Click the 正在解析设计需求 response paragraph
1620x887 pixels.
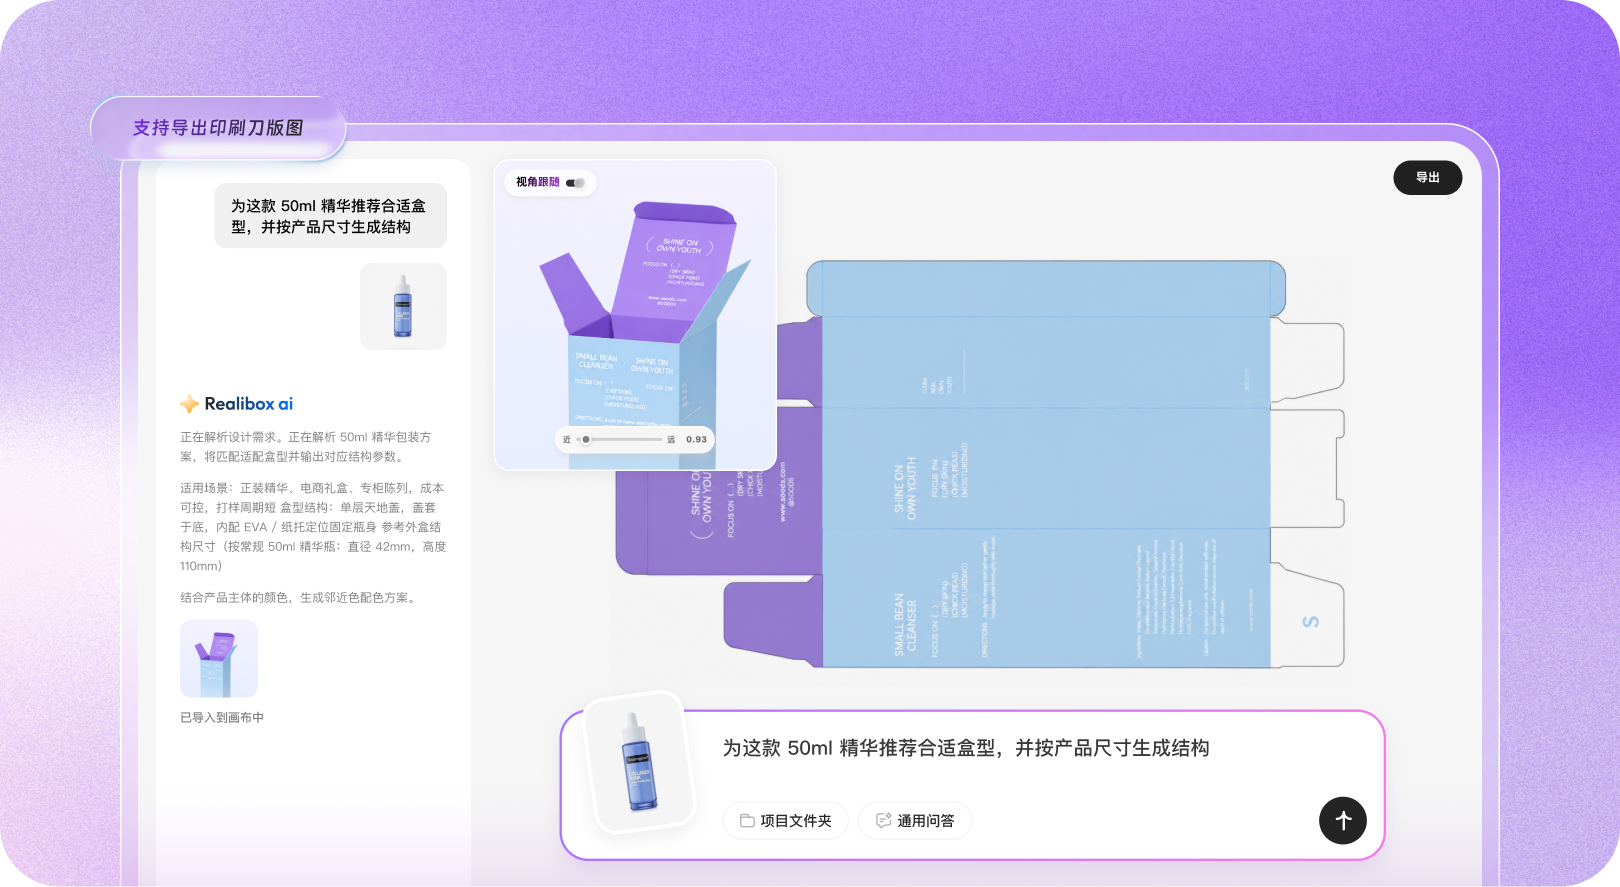pos(306,447)
